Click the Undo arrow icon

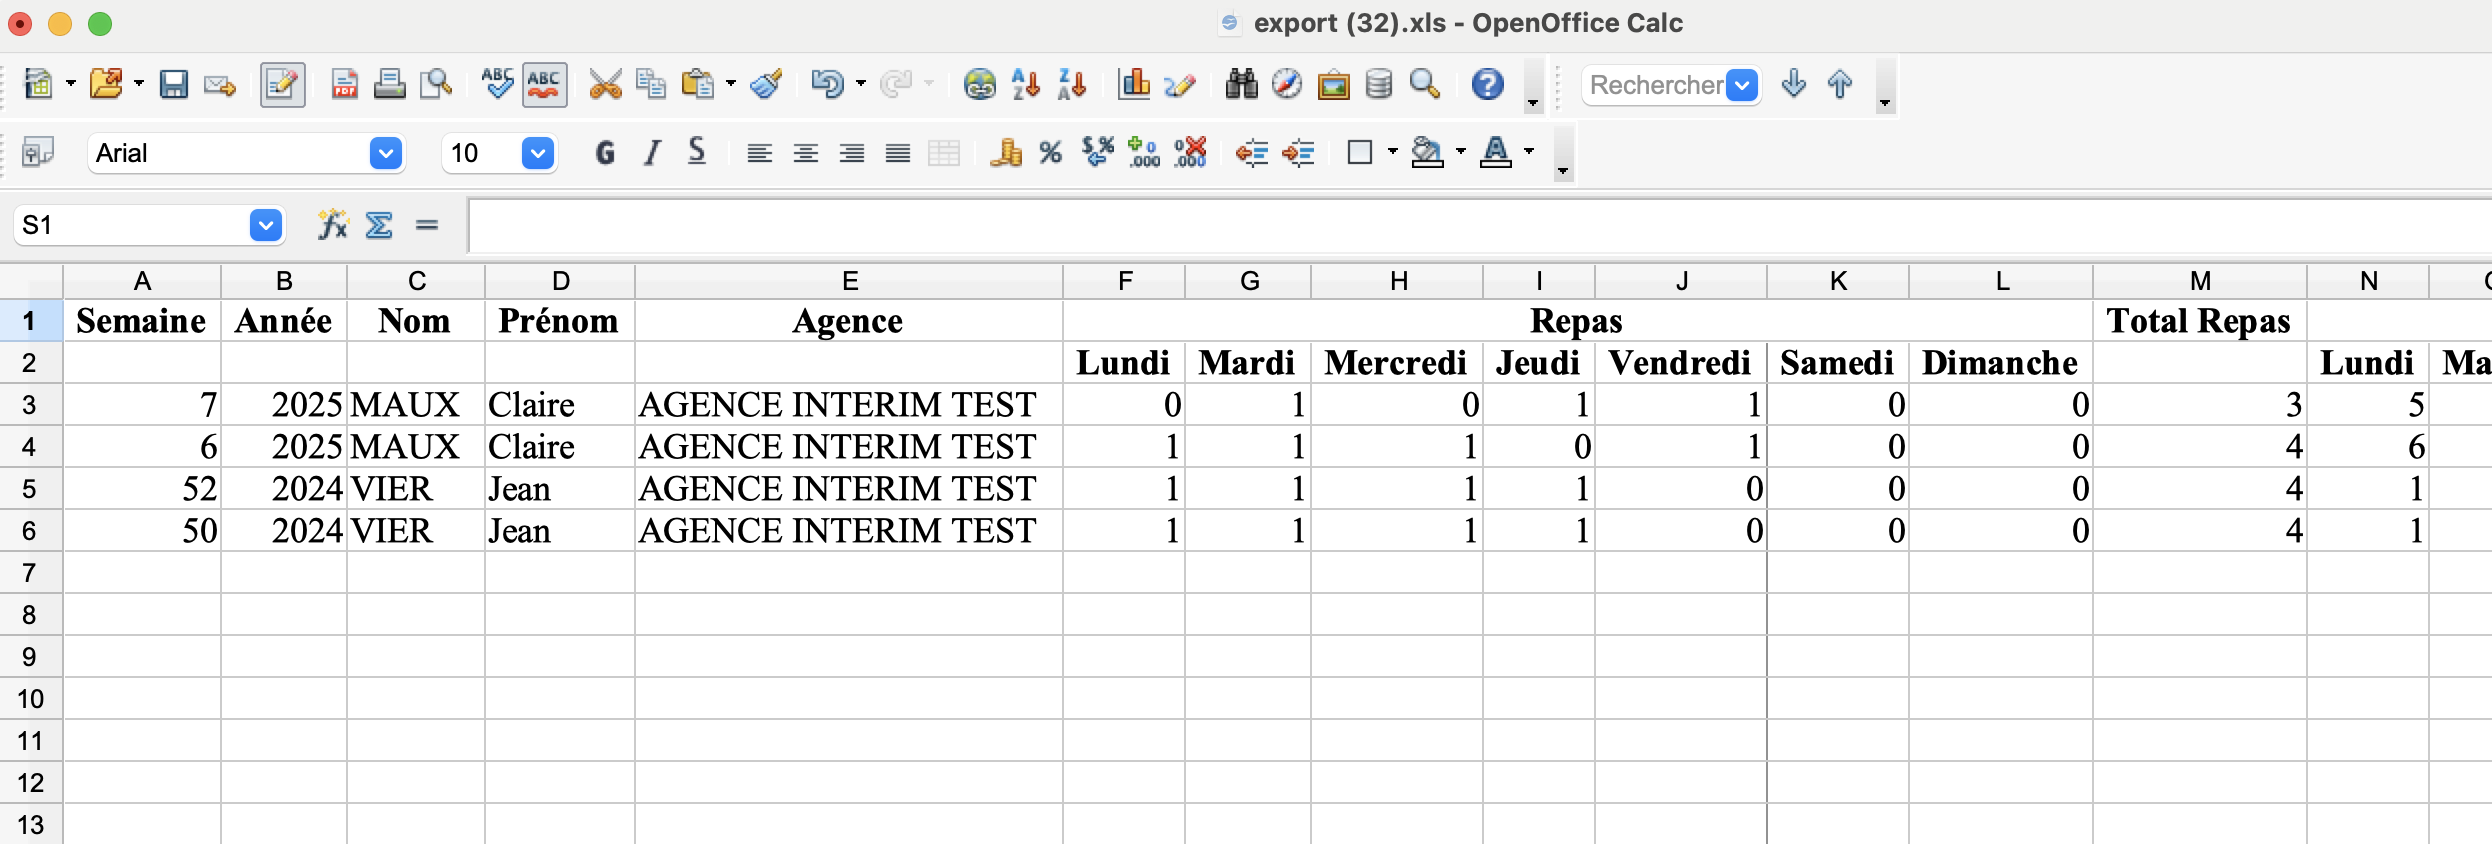tap(827, 84)
